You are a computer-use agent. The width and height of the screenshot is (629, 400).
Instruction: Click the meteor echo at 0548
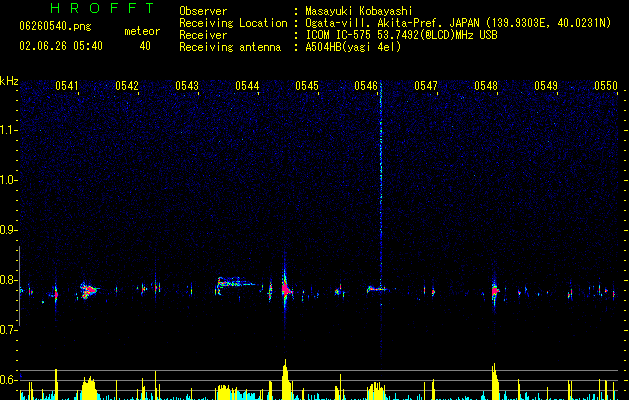495,290
